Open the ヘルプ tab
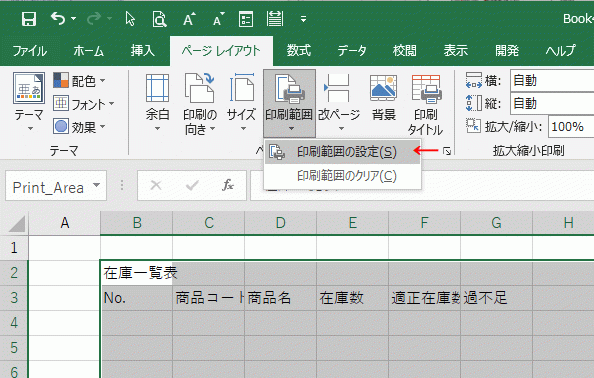The width and height of the screenshot is (594, 378). [x=560, y=51]
